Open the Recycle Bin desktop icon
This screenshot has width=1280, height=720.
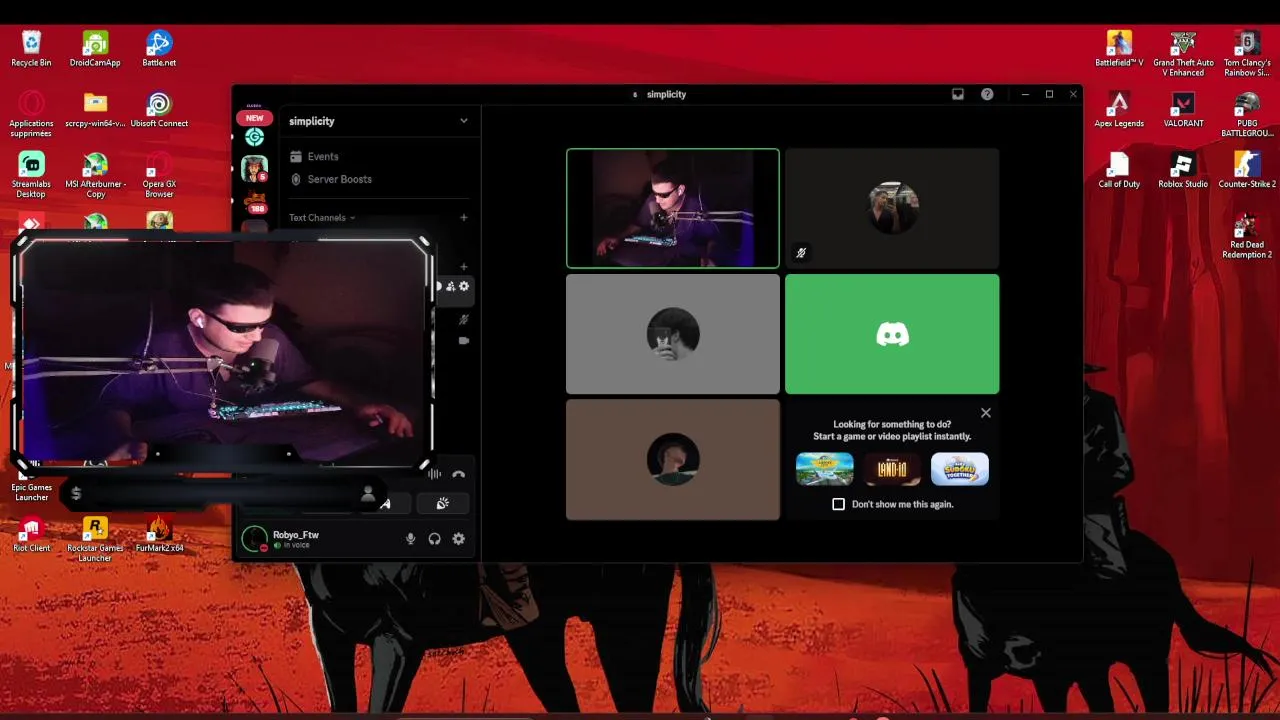click(x=31, y=49)
